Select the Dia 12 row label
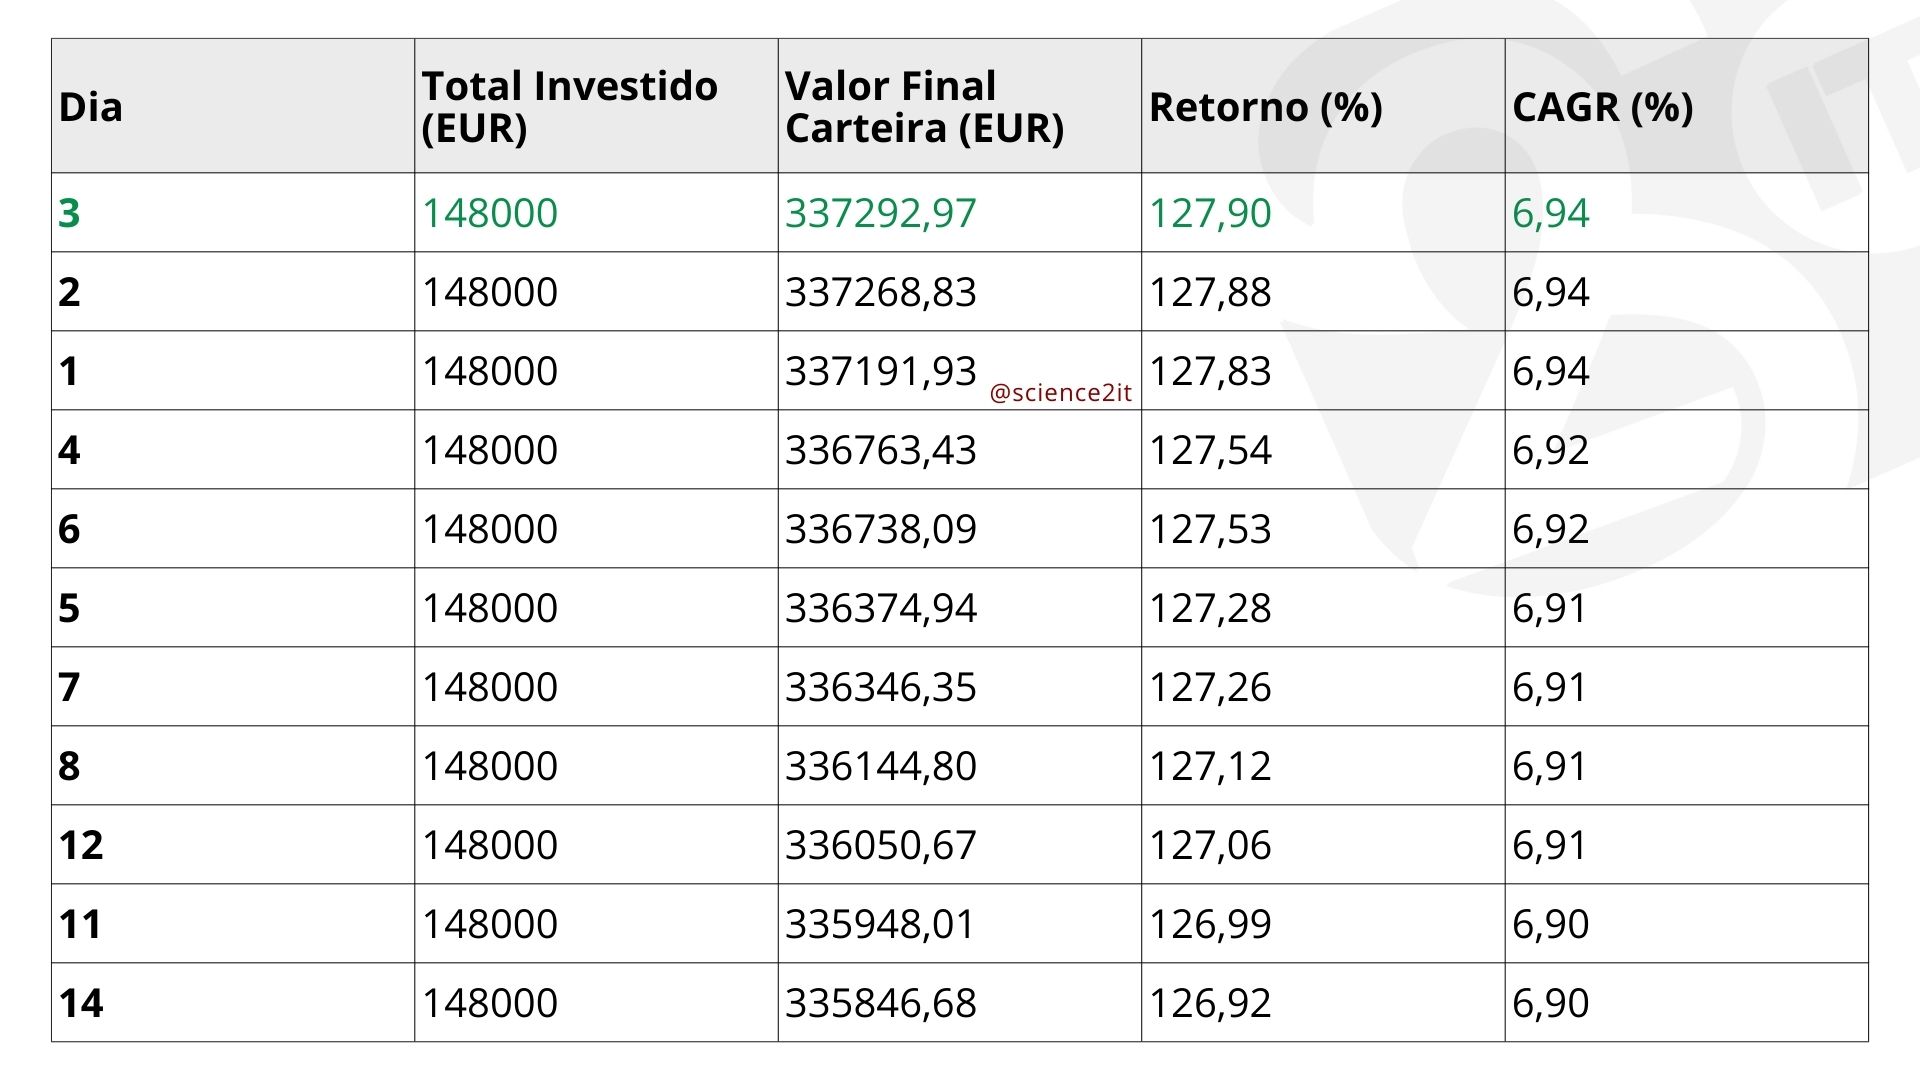This screenshot has width=1920, height=1080. tap(81, 845)
